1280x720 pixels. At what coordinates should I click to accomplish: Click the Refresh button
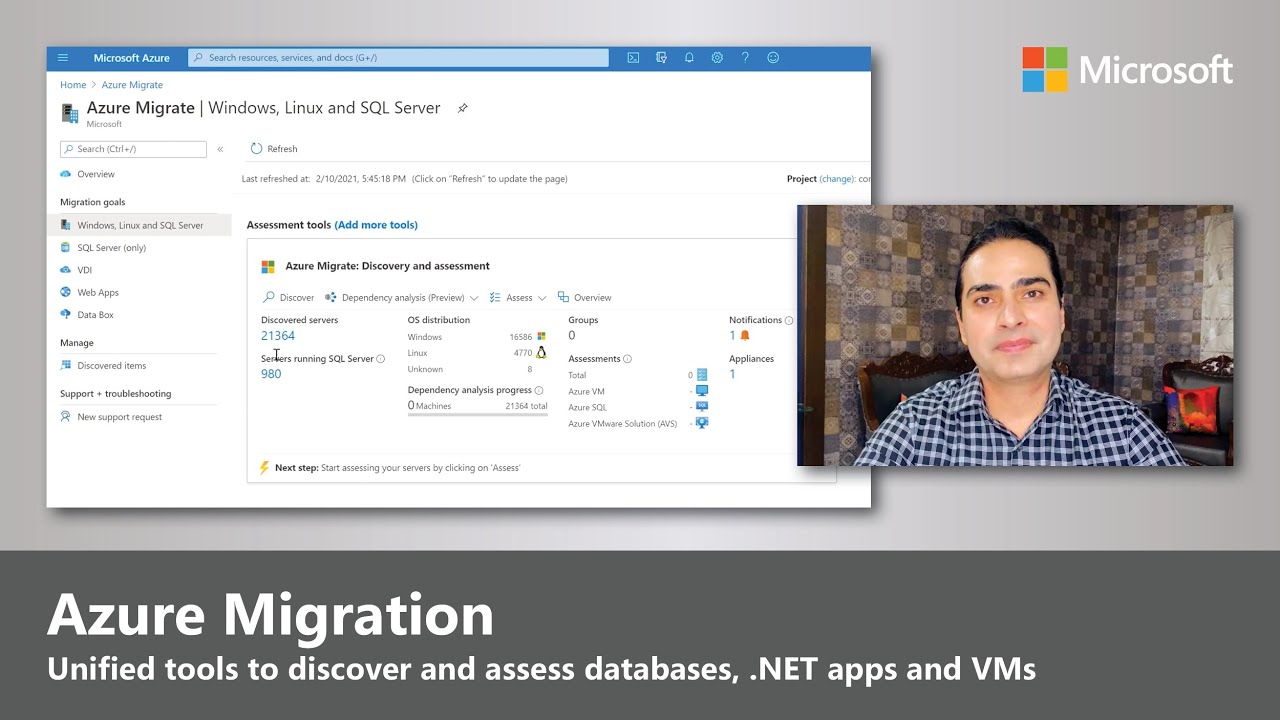[274, 149]
